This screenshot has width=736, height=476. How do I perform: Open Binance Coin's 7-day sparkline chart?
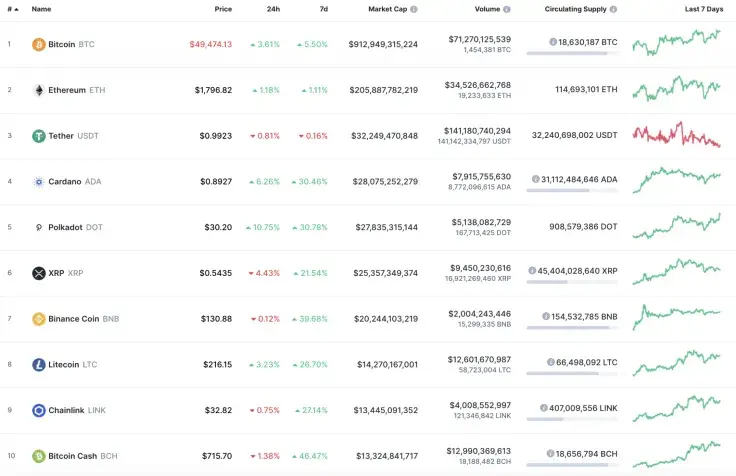[676, 317]
